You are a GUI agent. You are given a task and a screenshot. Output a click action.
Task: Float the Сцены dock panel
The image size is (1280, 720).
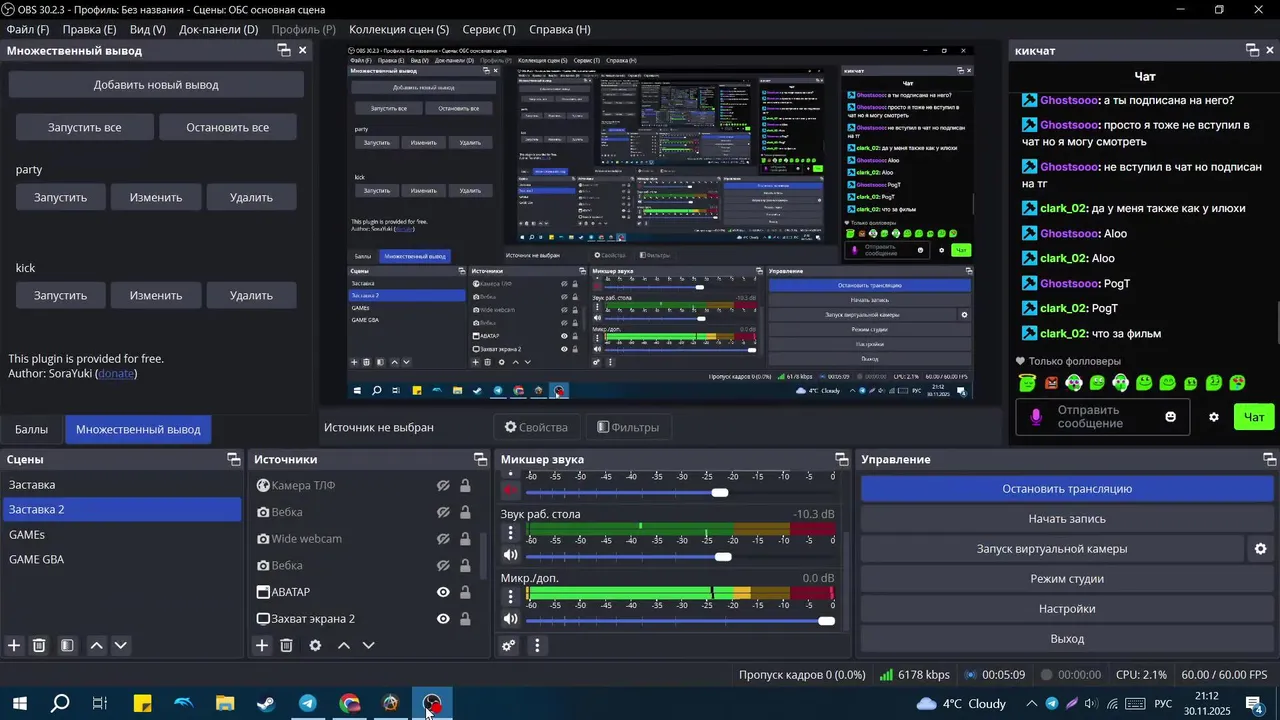coord(233,460)
